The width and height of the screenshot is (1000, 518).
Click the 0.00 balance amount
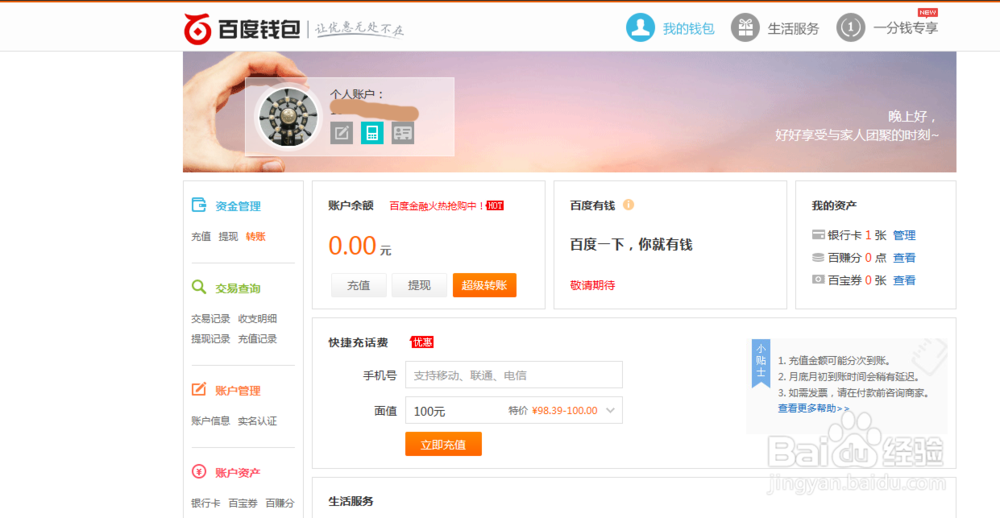pos(353,246)
